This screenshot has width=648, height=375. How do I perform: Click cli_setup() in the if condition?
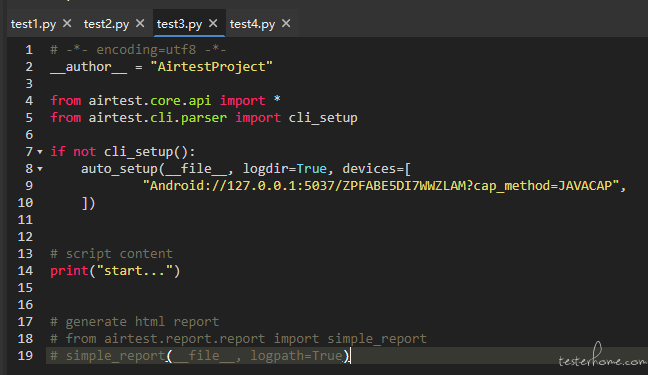point(145,152)
